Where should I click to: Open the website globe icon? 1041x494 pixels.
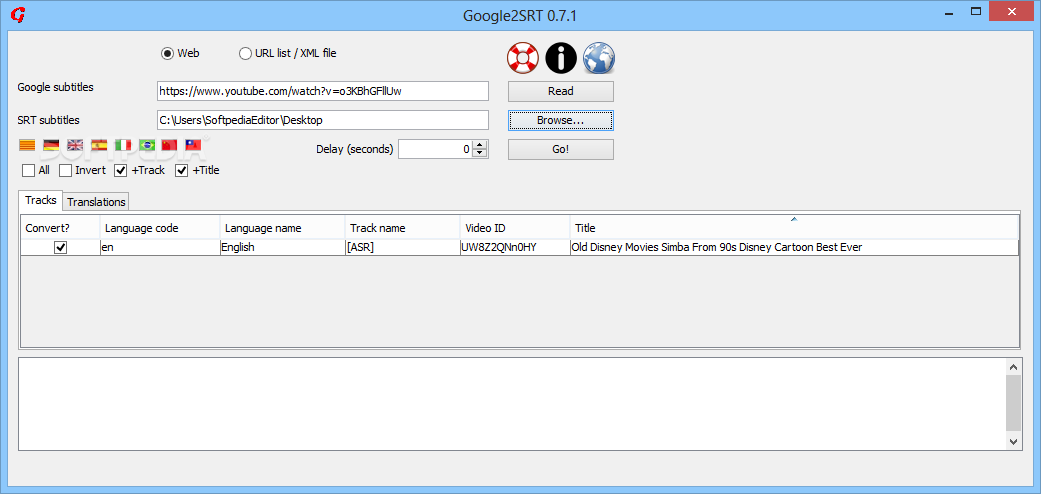point(599,58)
